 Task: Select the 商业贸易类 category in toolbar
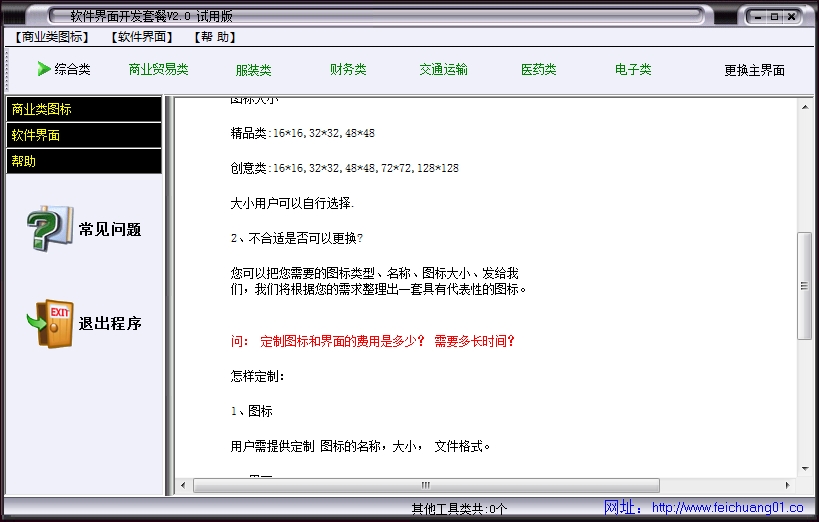[158, 70]
